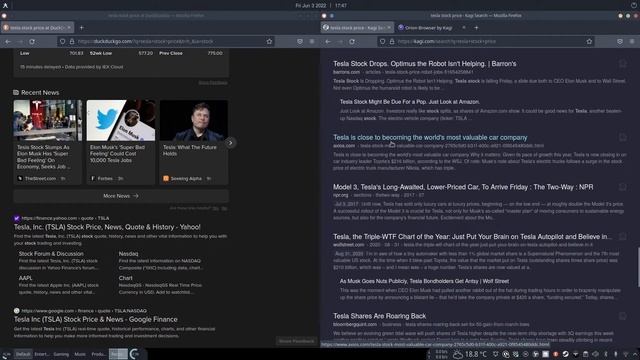Close the Kagi tesla stock price tab
640x360 pixels.
tap(389, 28)
